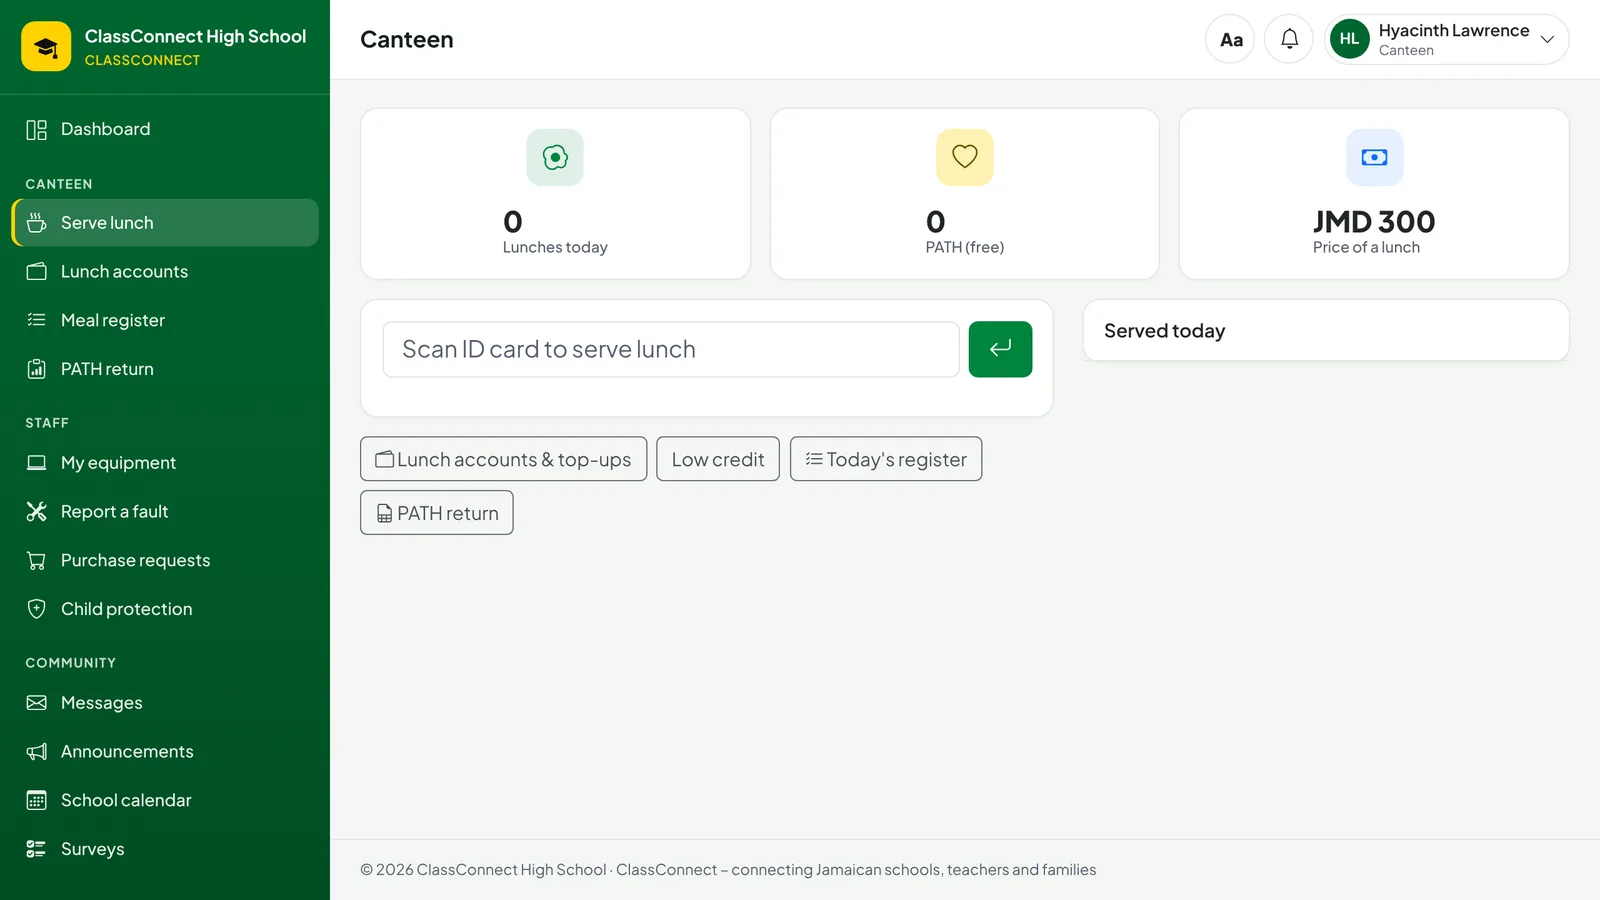This screenshot has height=900, width=1600.
Task: Click the ClassConnect High School sidebar title
Action: point(195,36)
